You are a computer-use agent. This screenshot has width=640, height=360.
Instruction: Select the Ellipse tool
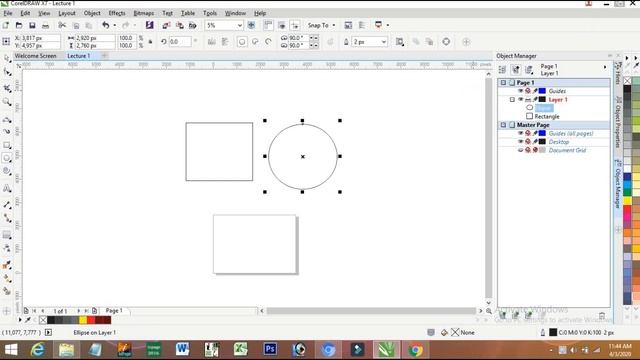pyautogui.click(x=7, y=158)
